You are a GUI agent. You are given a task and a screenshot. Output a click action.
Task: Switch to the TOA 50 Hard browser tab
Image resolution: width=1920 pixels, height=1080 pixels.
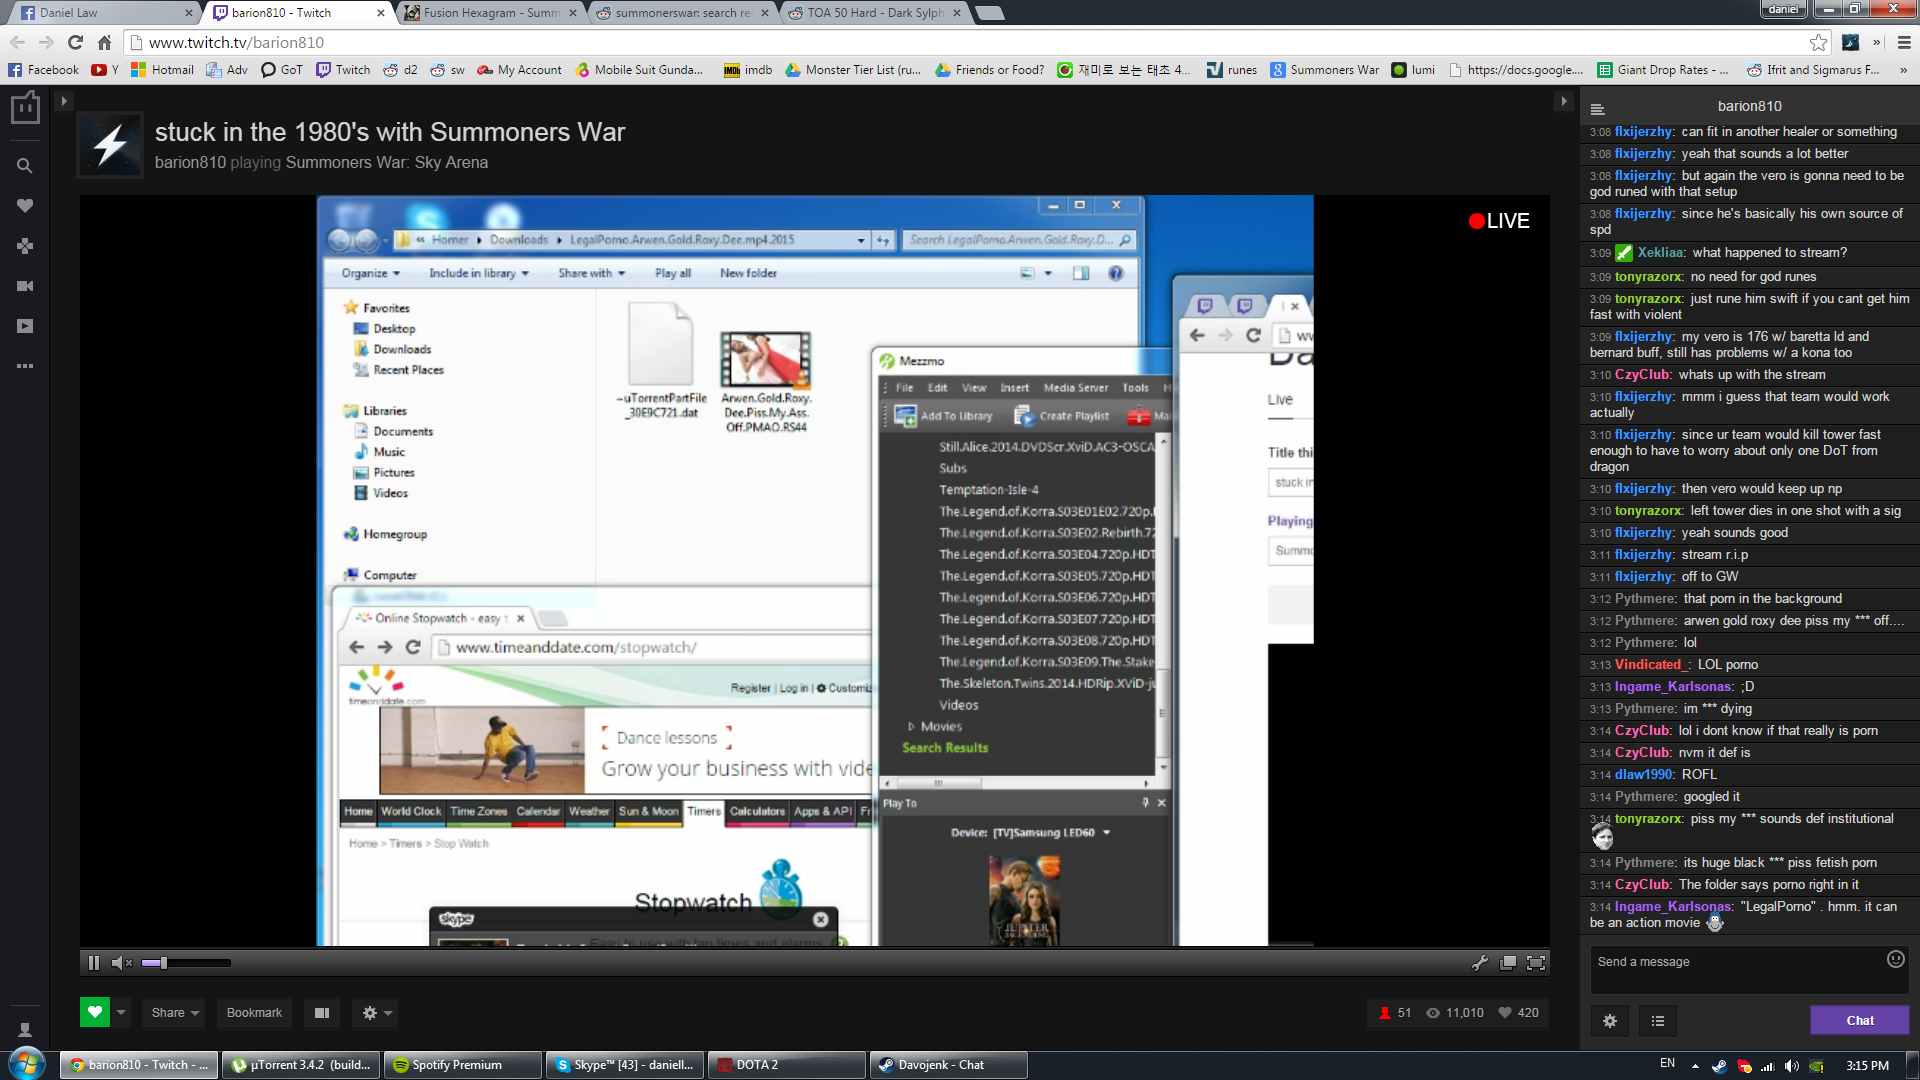(873, 13)
